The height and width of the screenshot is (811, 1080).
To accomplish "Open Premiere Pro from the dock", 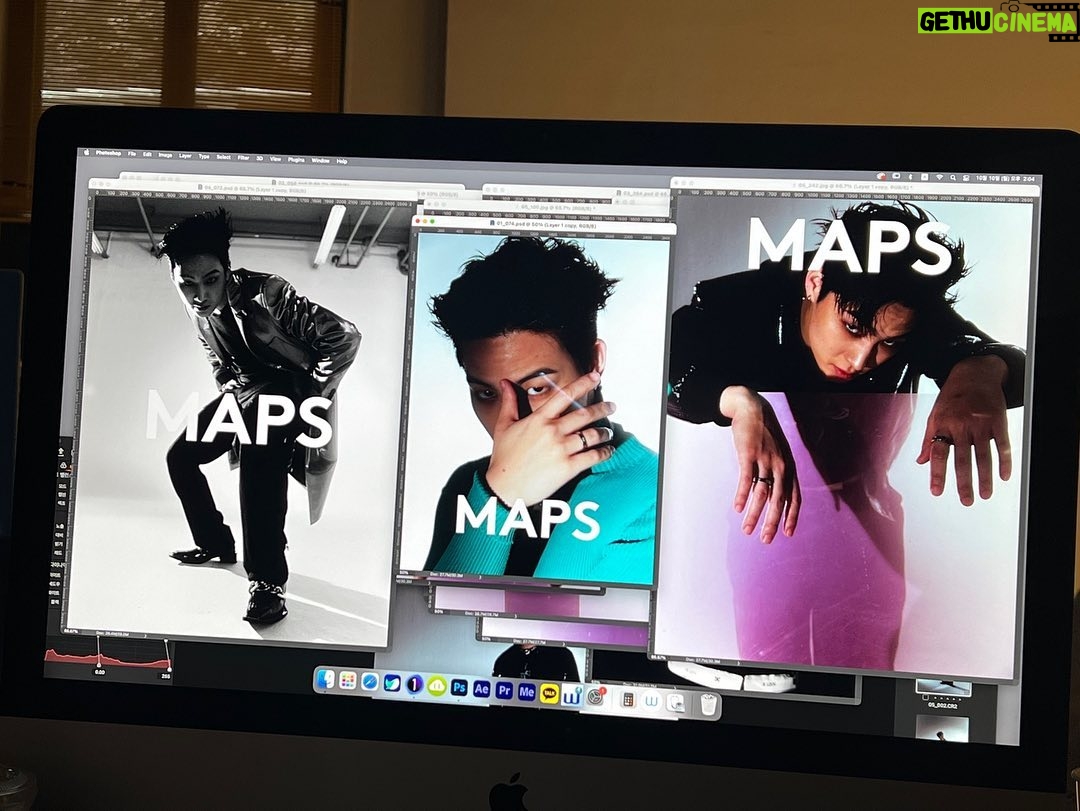I will (504, 690).
